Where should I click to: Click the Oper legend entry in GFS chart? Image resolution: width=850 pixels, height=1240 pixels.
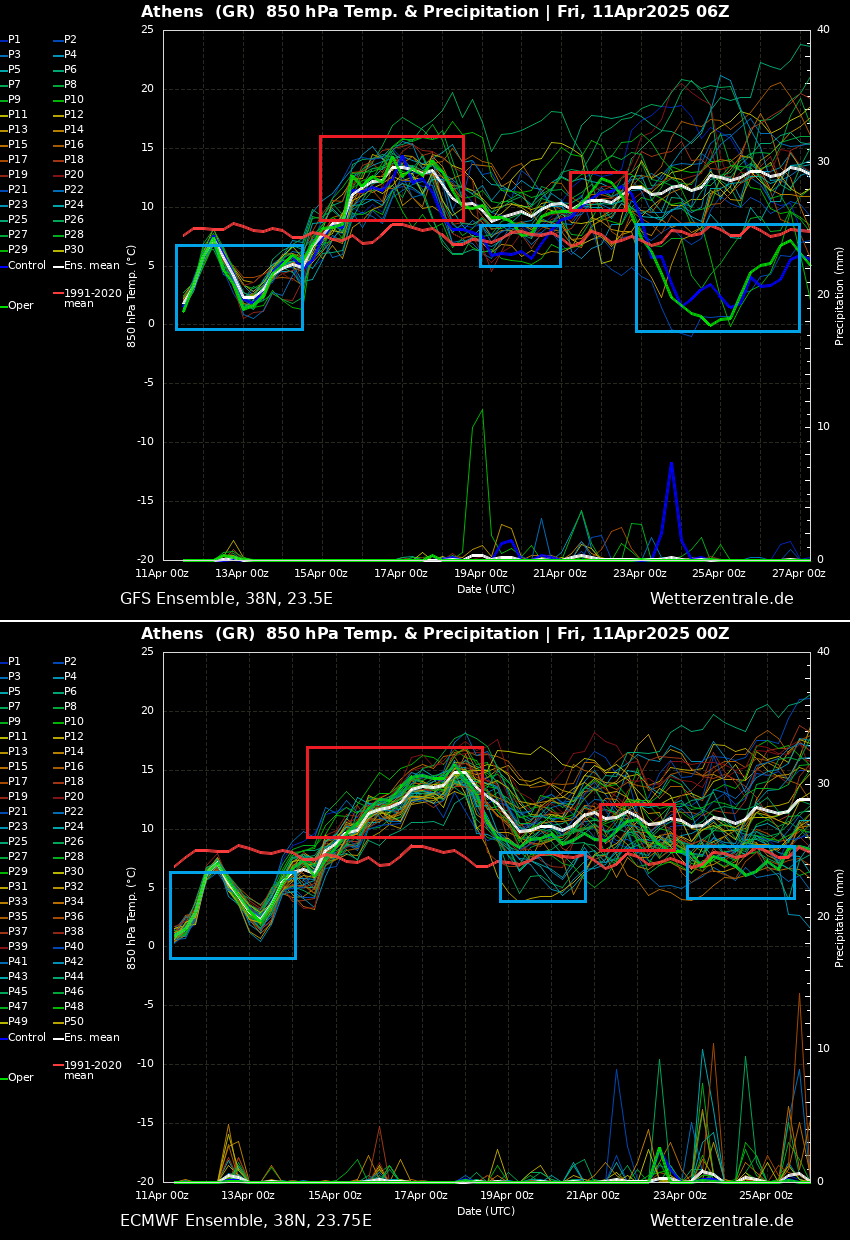tap(20, 306)
